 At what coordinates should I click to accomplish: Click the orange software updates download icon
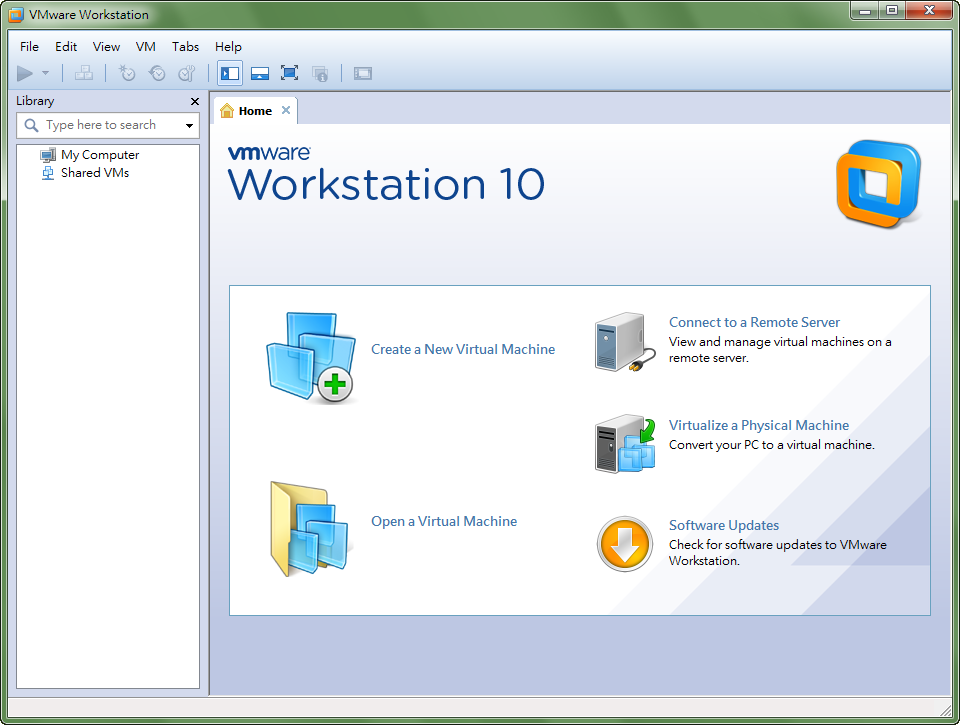pos(624,544)
